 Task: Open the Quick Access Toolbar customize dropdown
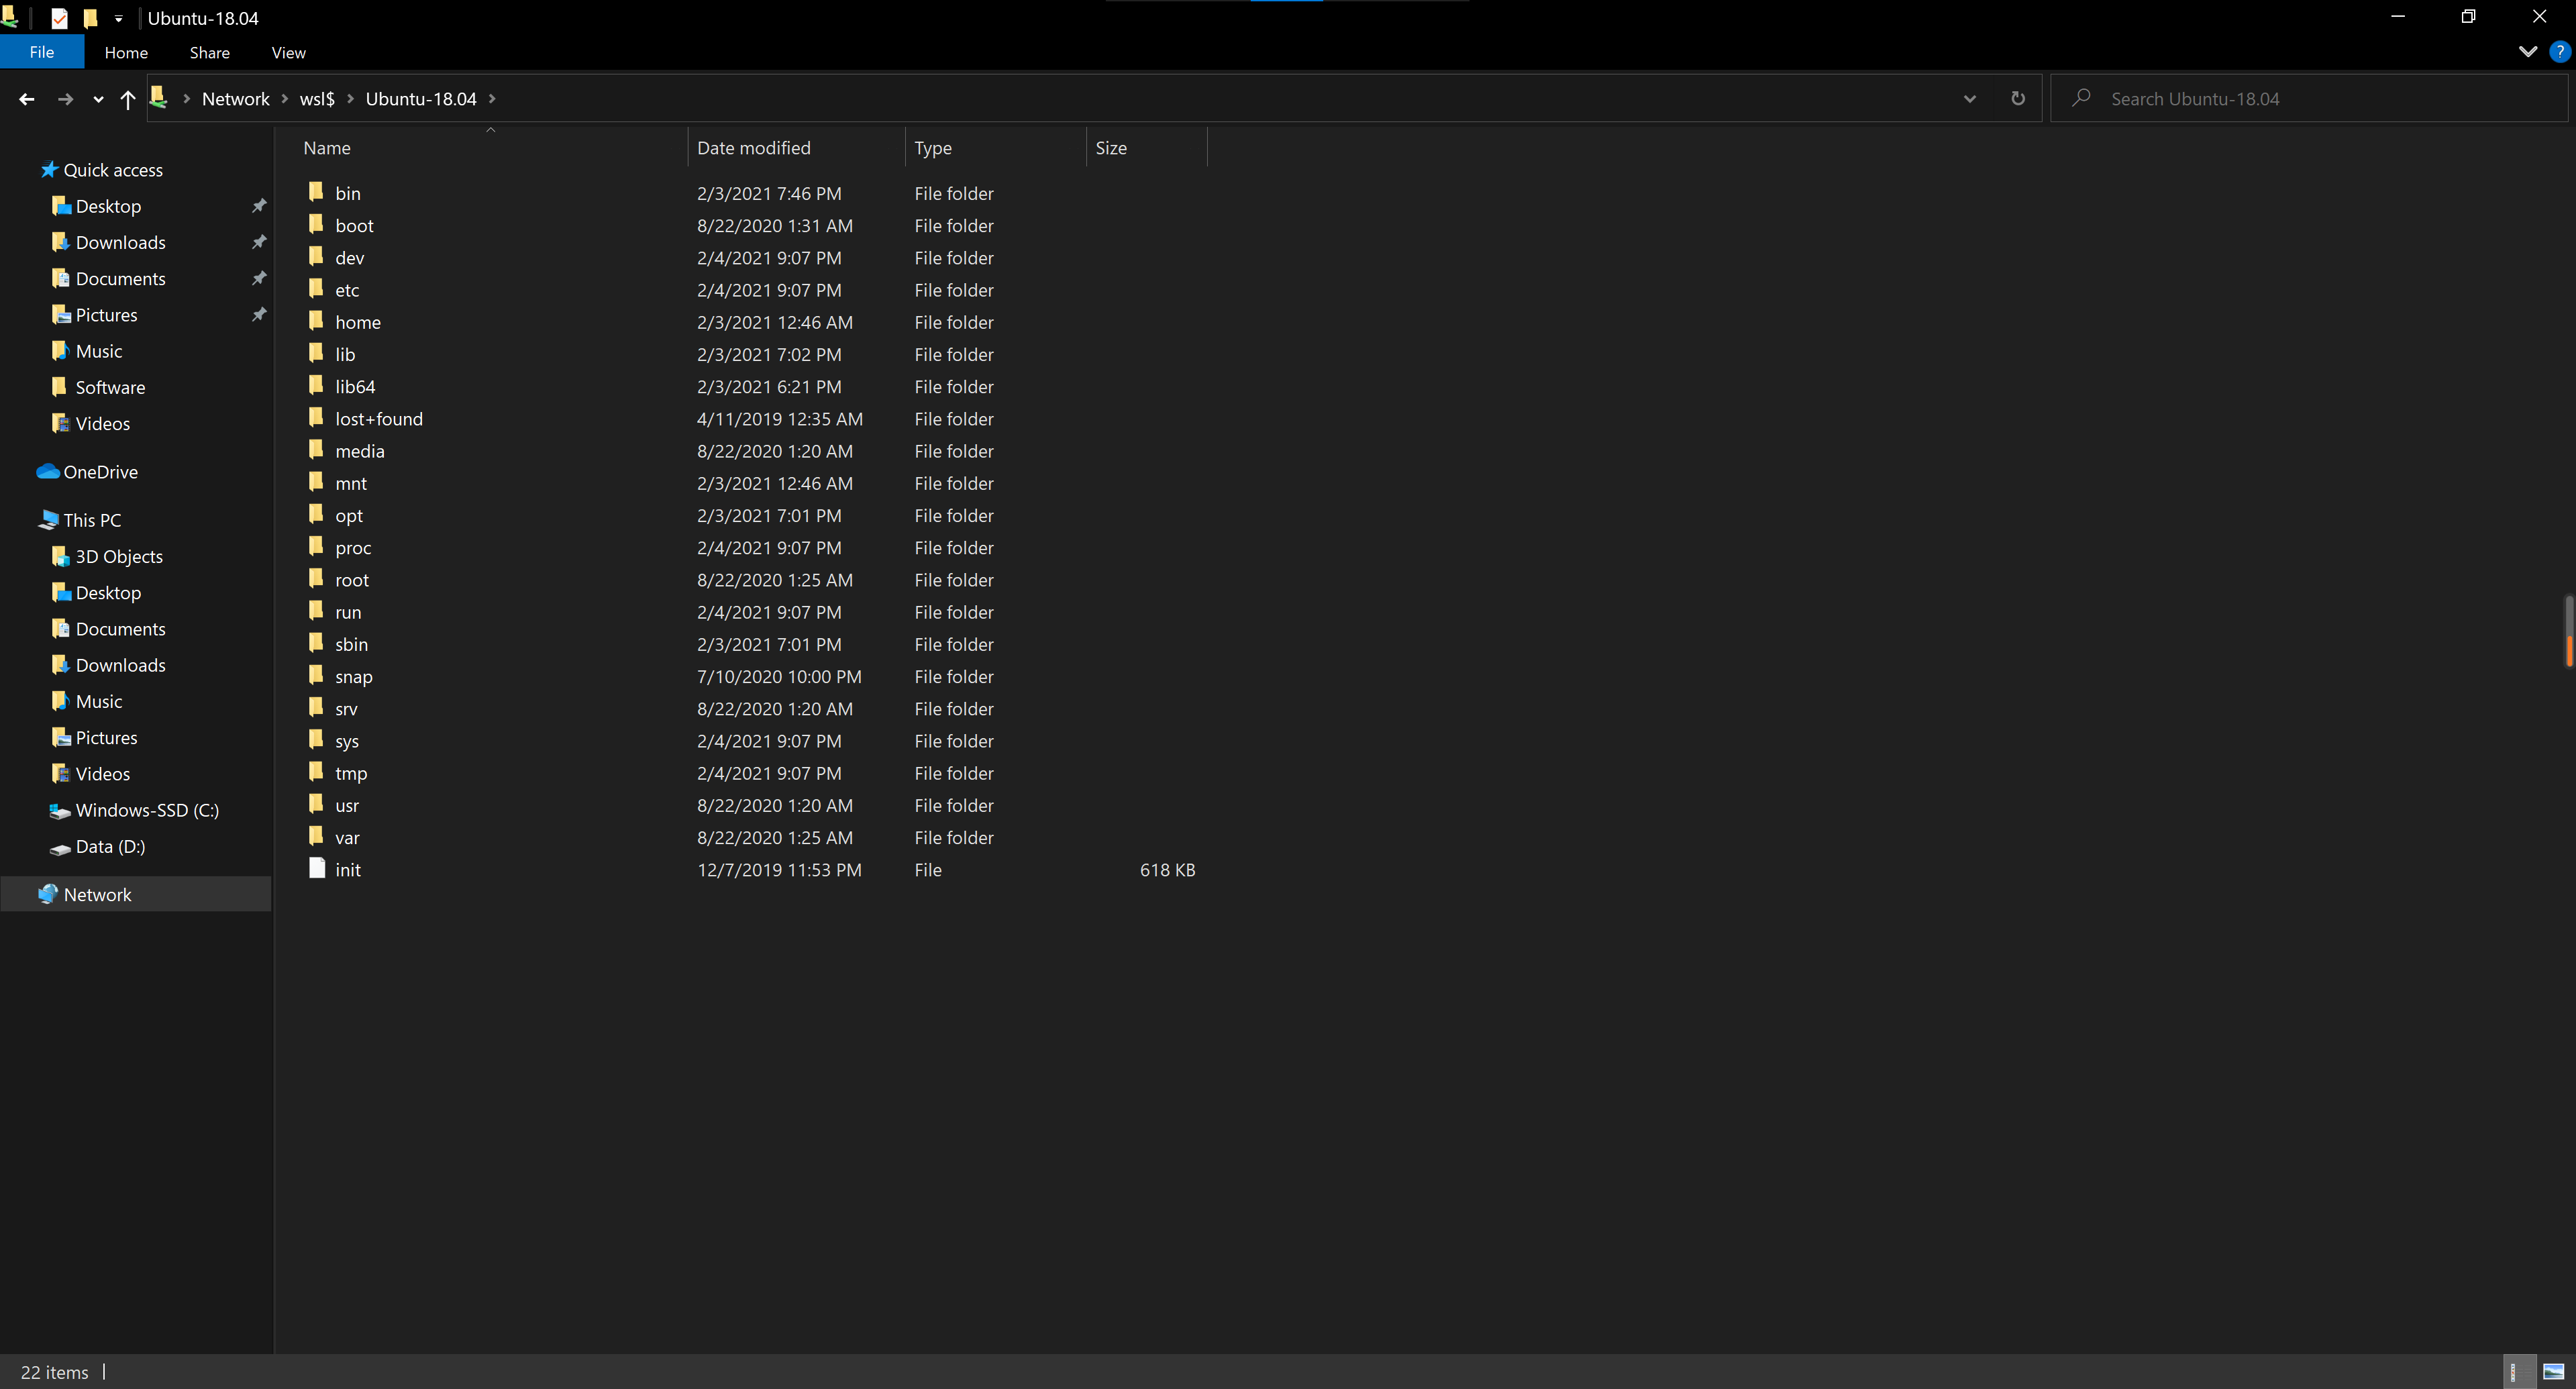click(119, 19)
